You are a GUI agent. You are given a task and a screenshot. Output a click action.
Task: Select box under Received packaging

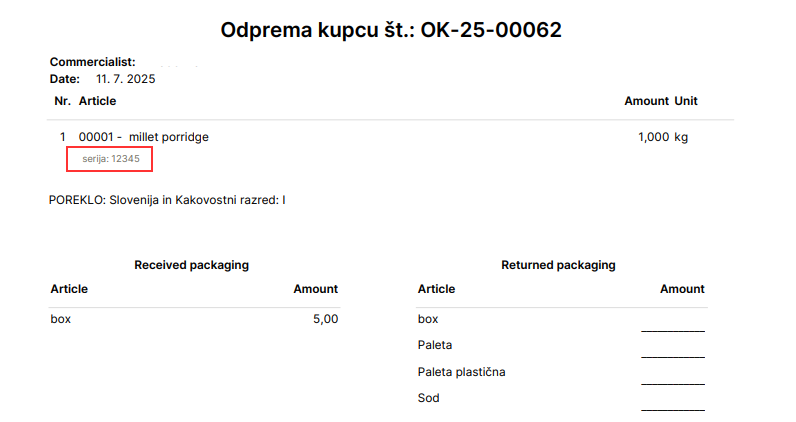tap(61, 319)
